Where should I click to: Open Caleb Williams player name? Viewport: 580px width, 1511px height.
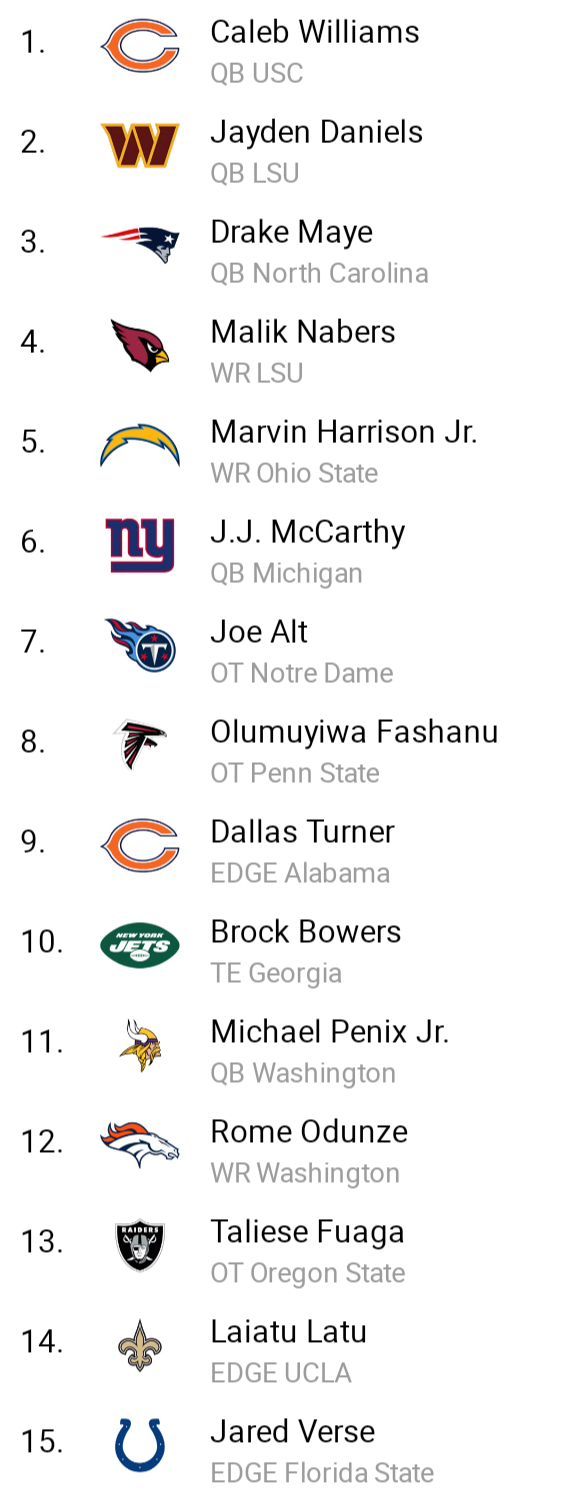pos(315,32)
